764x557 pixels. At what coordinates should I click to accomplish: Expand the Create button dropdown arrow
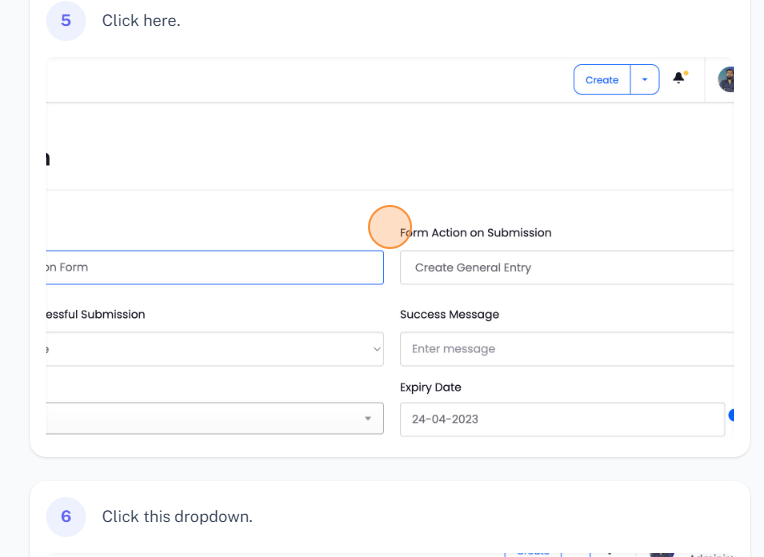pyautogui.click(x=645, y=80)
